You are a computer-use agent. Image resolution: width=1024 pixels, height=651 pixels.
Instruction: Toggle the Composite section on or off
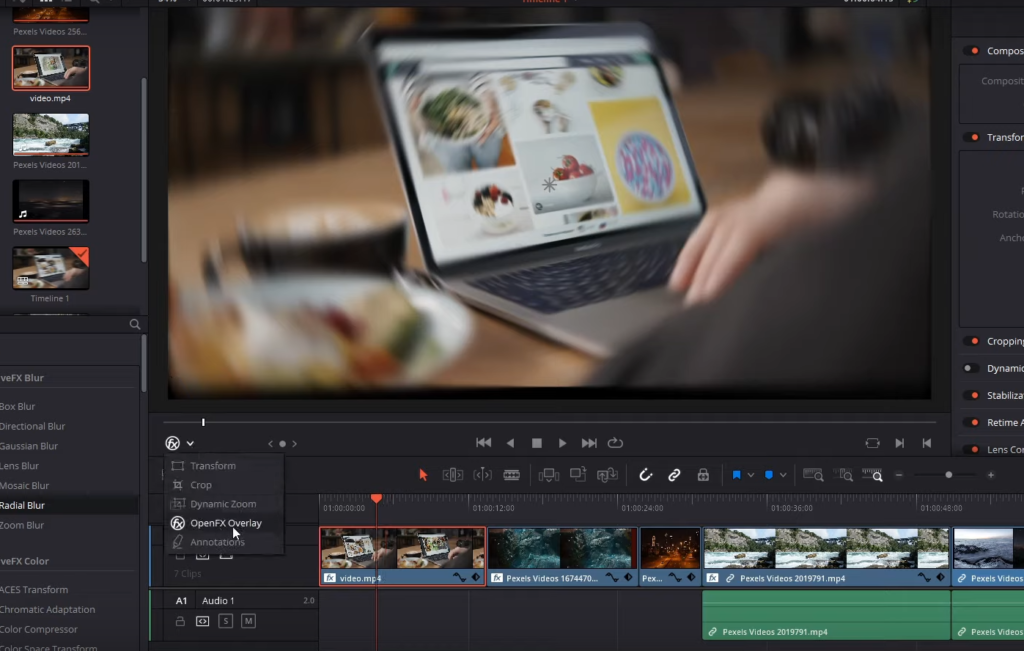click(971, 51)
